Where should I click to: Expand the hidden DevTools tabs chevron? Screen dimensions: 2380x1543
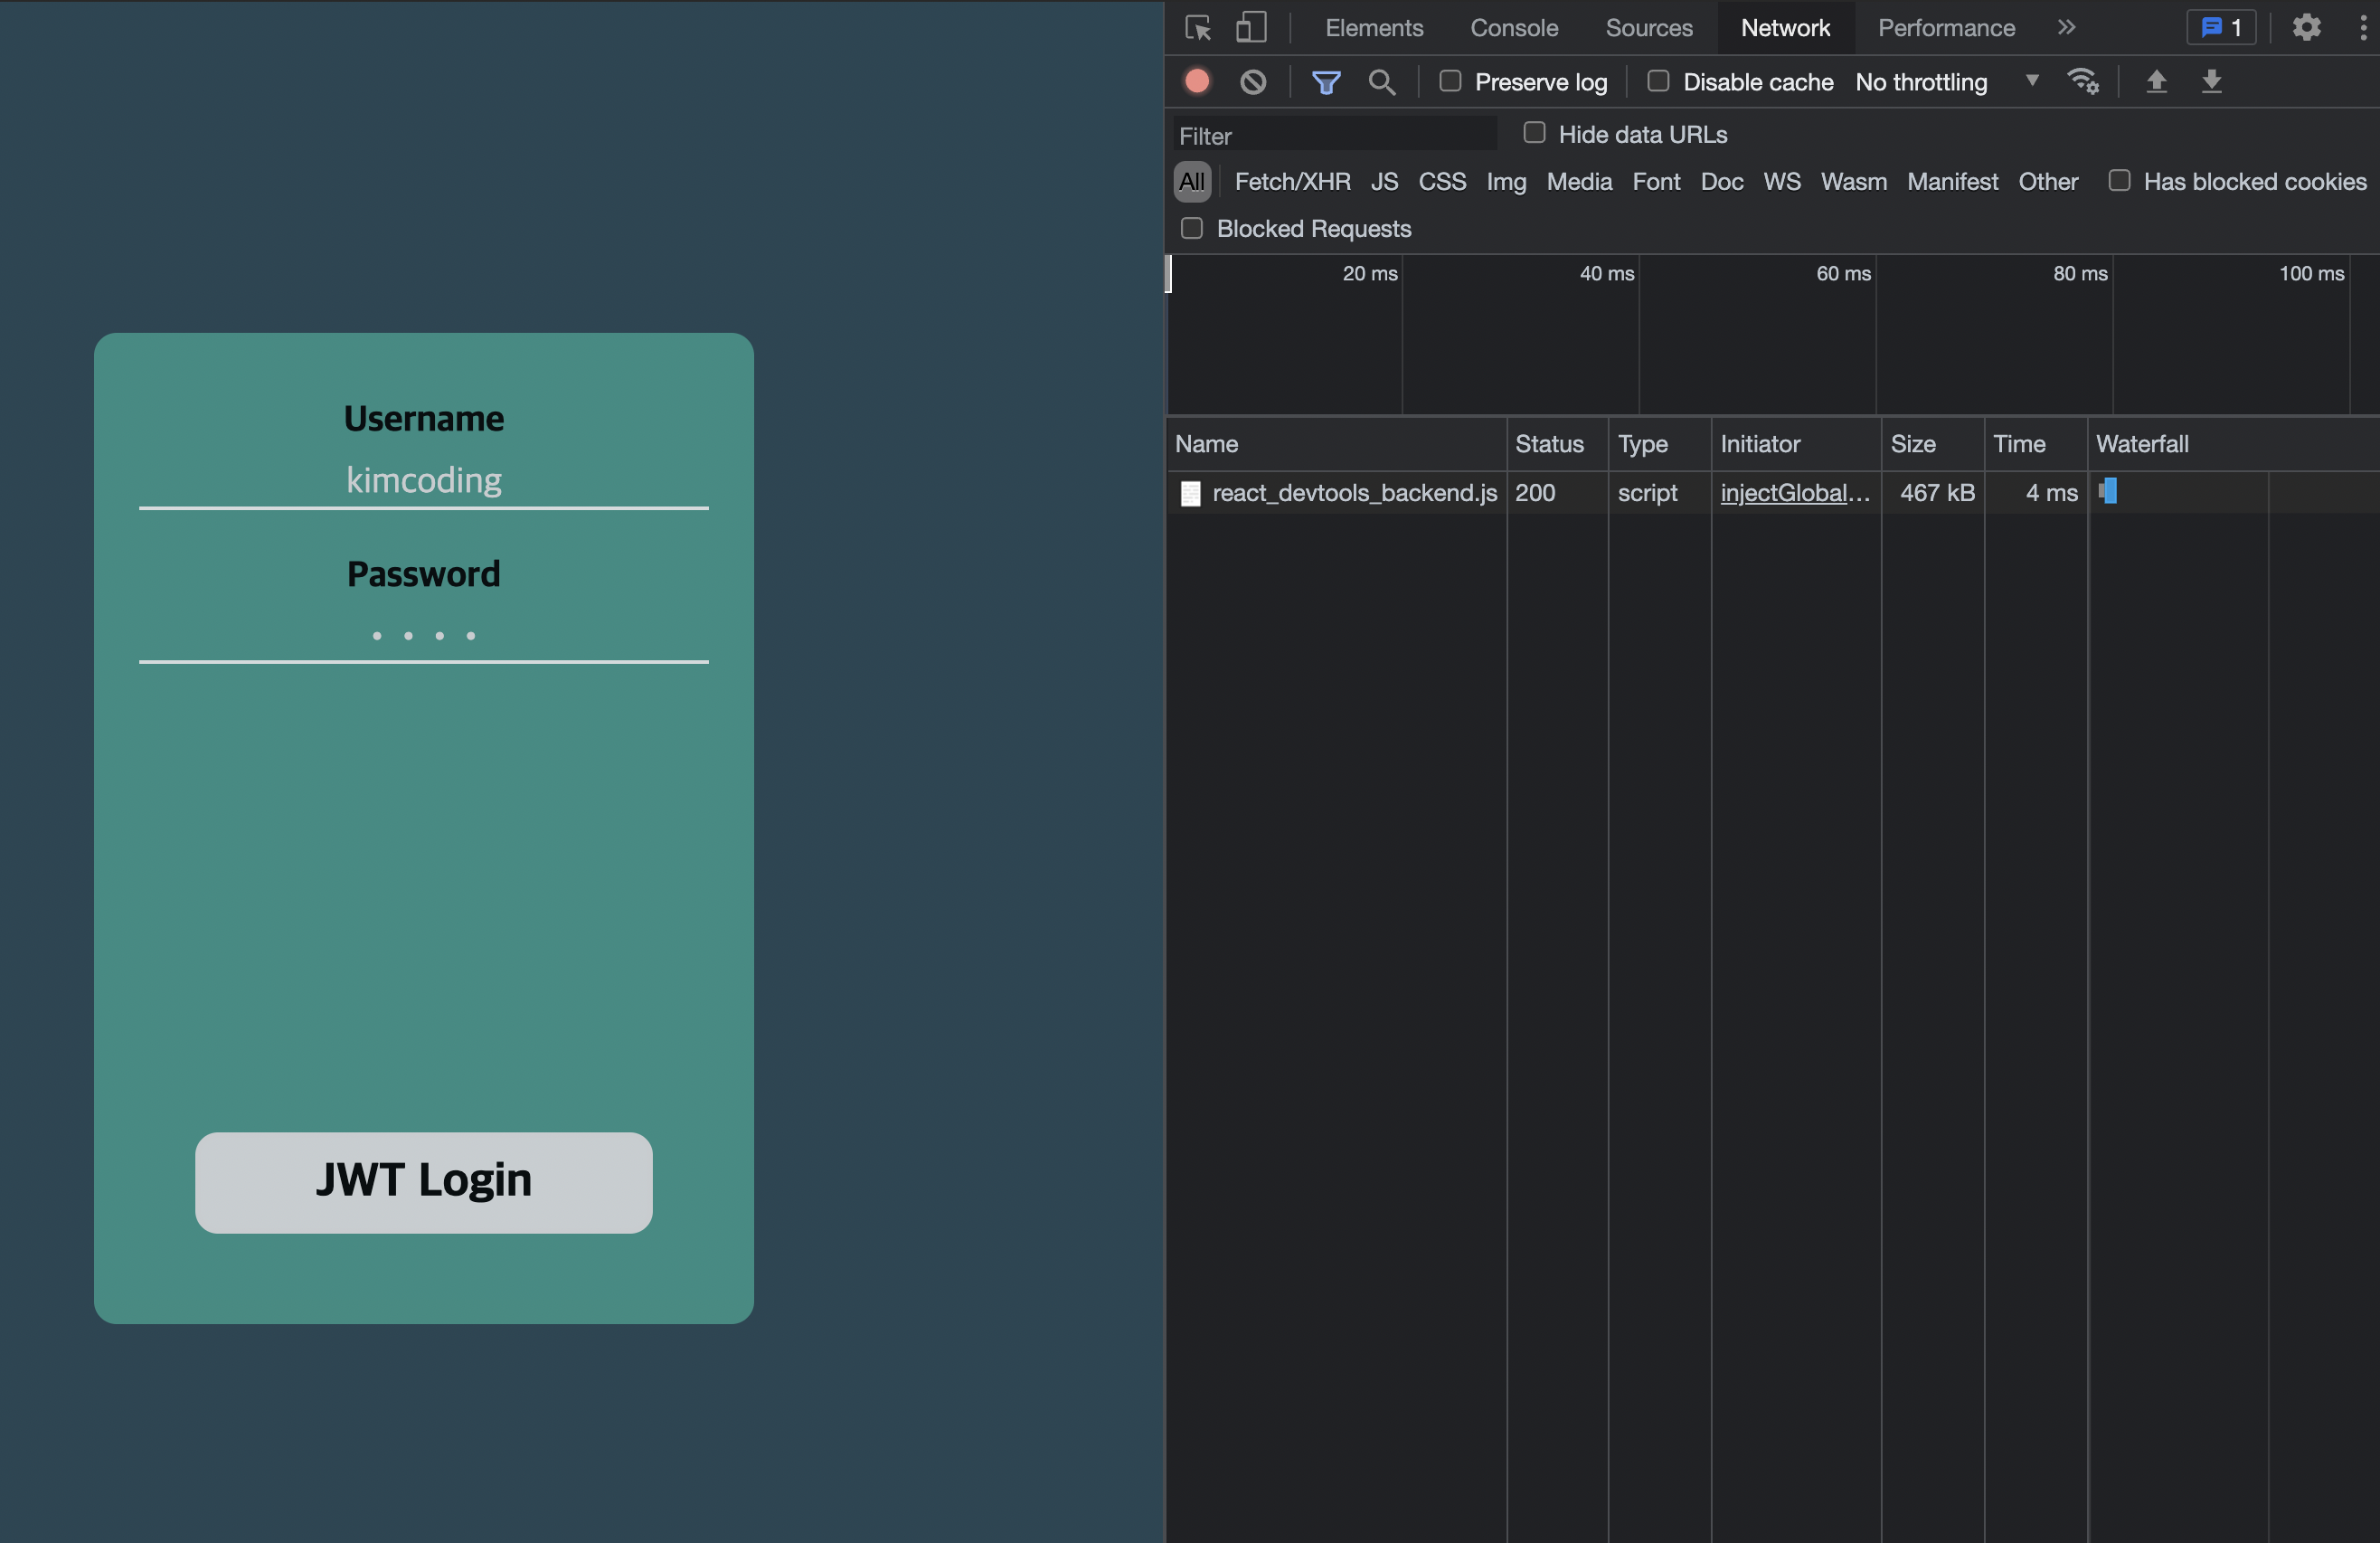2066,27
